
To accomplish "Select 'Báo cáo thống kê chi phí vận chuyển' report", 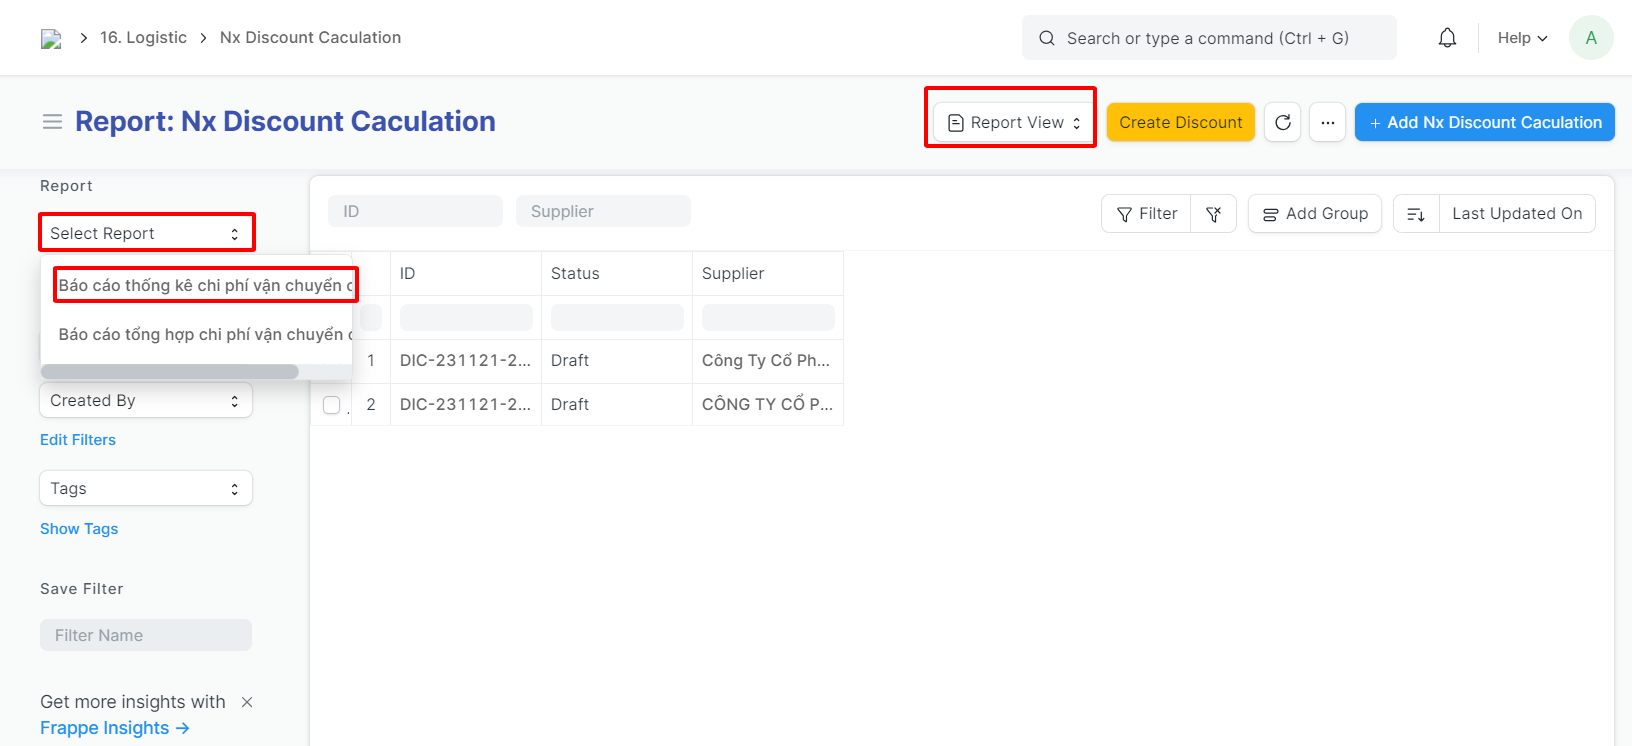I will (205, 285).
